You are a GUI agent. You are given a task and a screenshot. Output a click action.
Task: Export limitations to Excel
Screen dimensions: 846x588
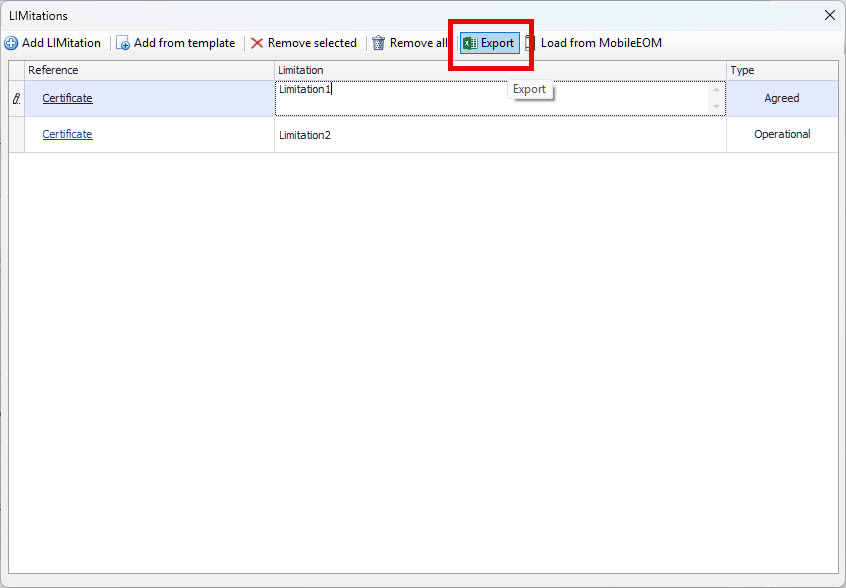pyautogui.click(x=489, y=43)
